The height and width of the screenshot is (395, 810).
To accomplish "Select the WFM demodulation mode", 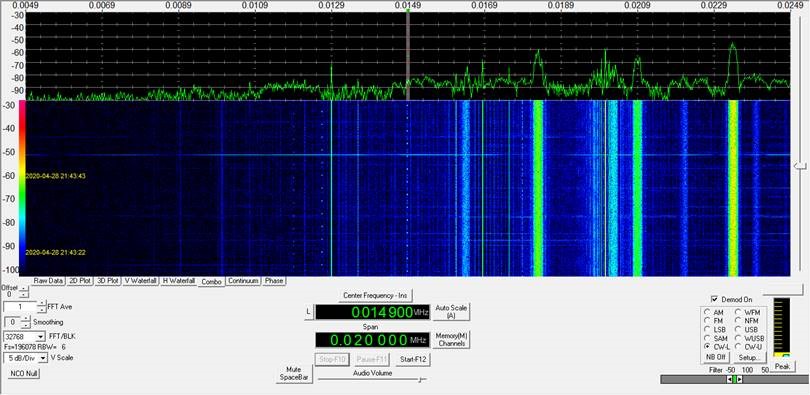I will click(x=738, y=312).
